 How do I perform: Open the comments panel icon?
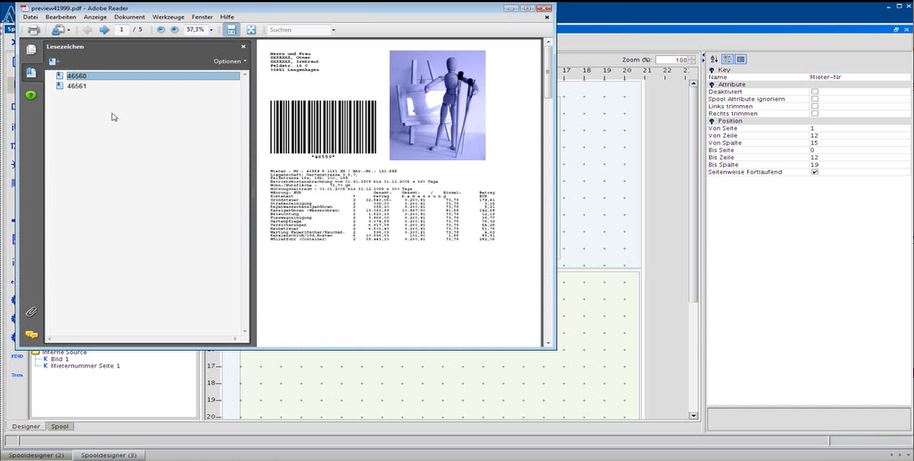click(31, 334)
